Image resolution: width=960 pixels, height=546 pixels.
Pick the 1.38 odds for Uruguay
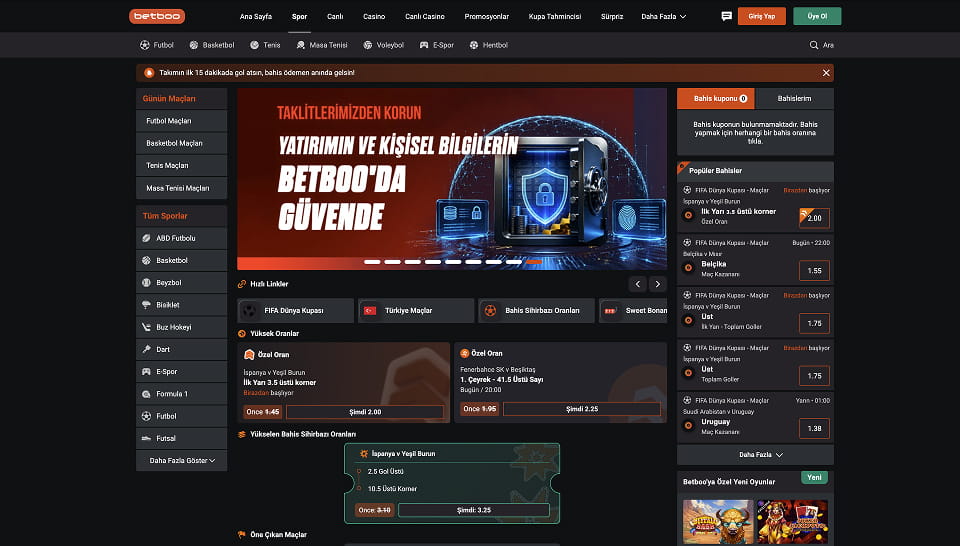(814, 428)
